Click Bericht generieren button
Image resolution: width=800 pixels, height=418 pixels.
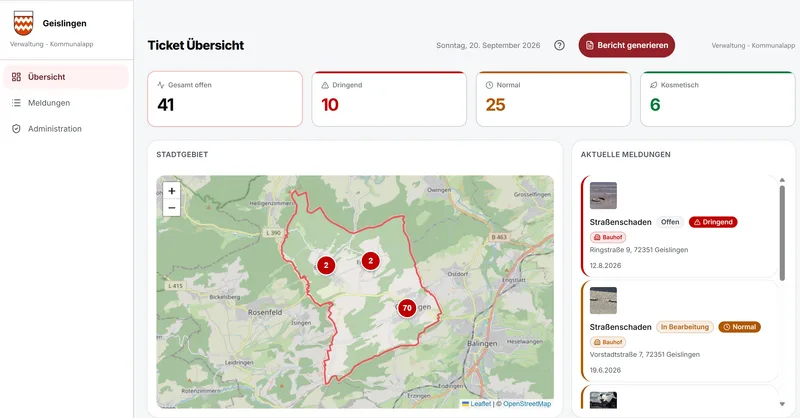[x=627, y=45]
